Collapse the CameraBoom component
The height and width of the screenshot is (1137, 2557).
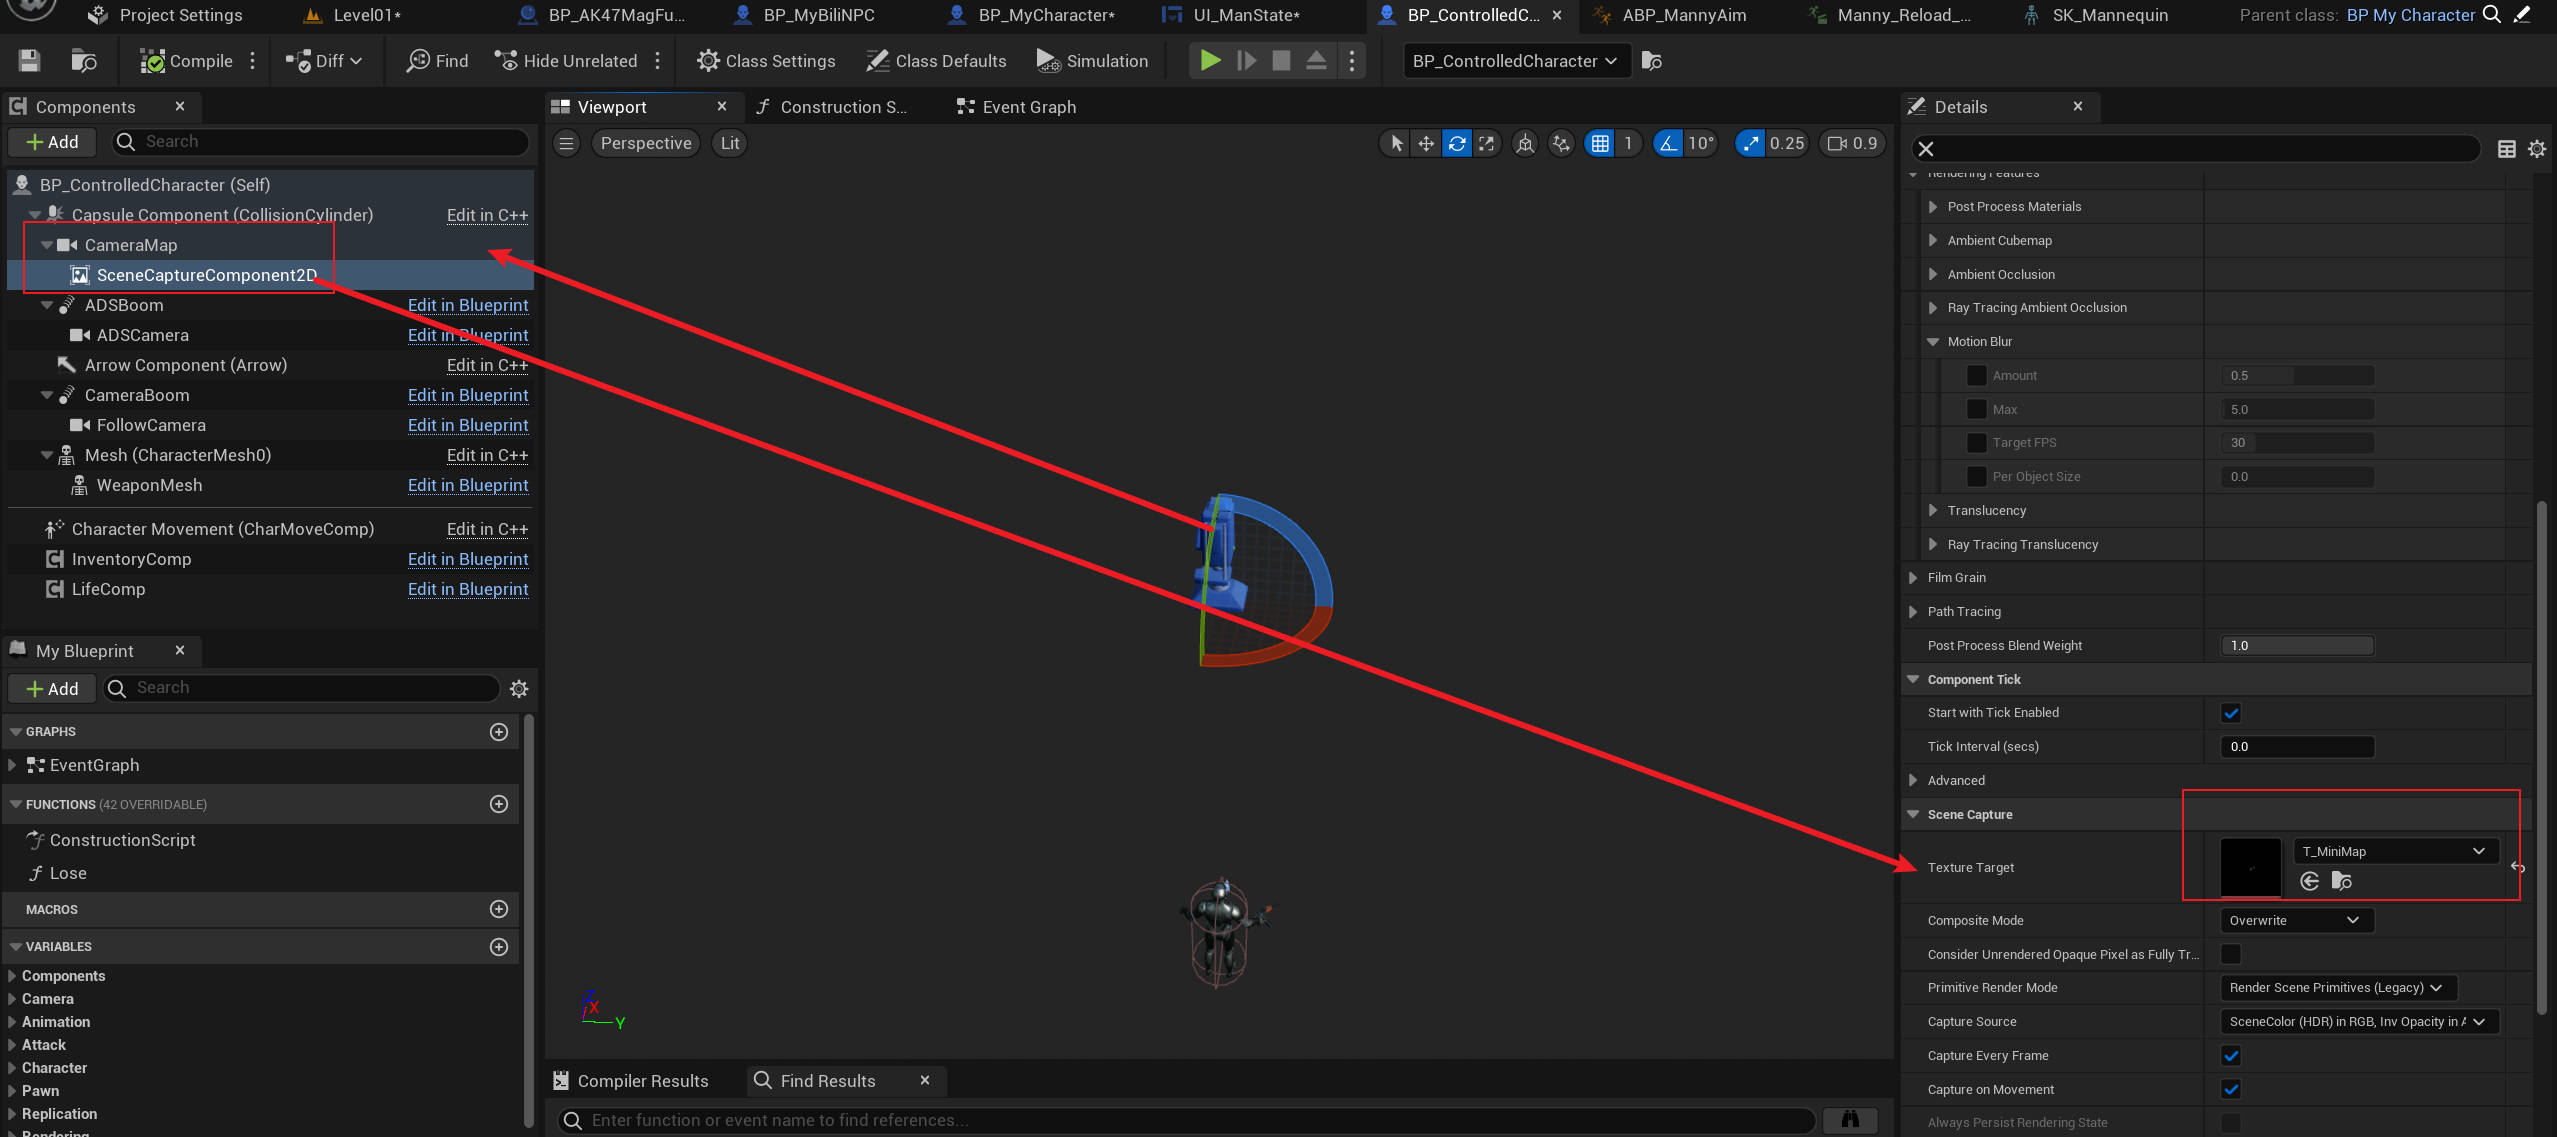tap(46, 395)
